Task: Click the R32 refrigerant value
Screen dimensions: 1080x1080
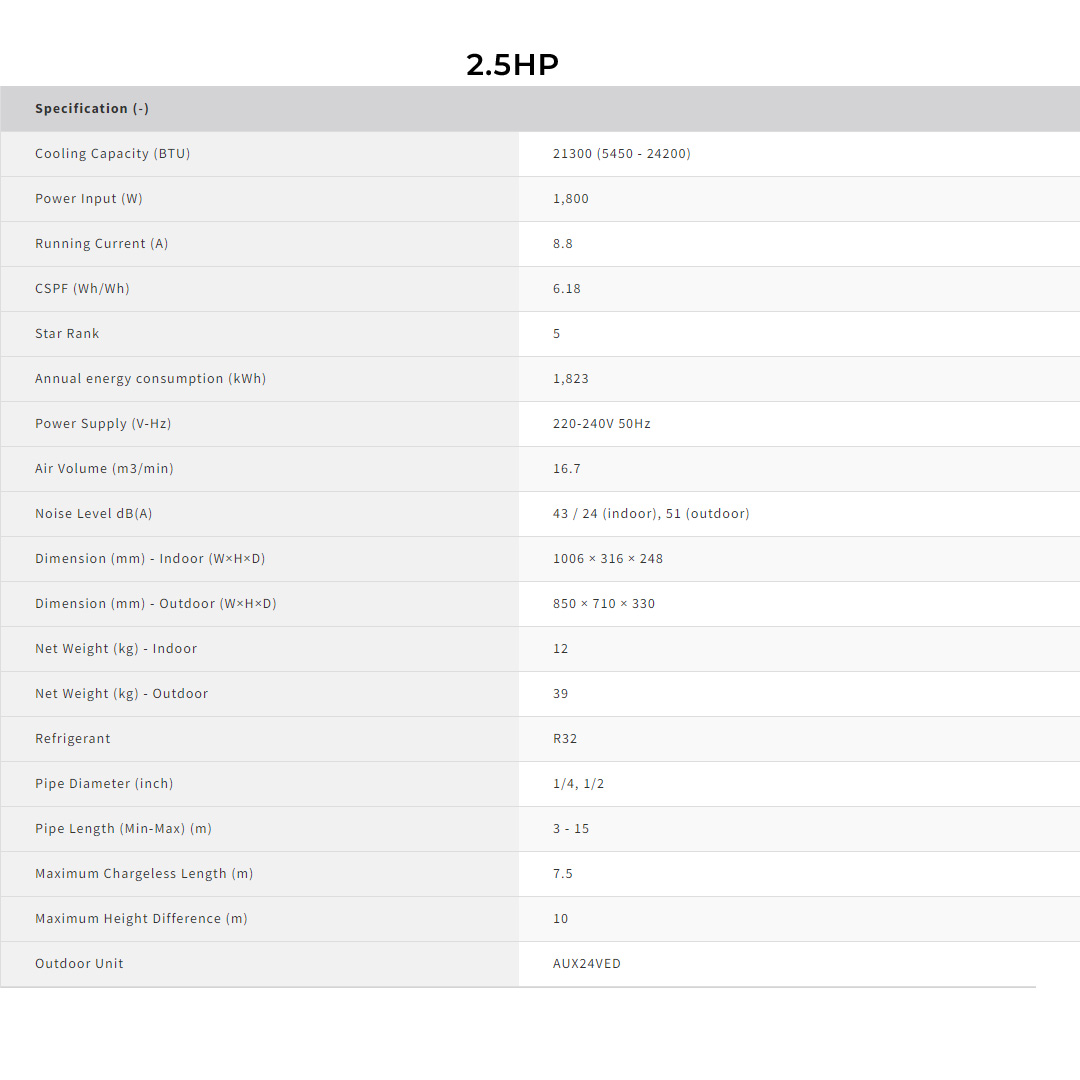Action: pyautogui.click(x=565, y=739)
